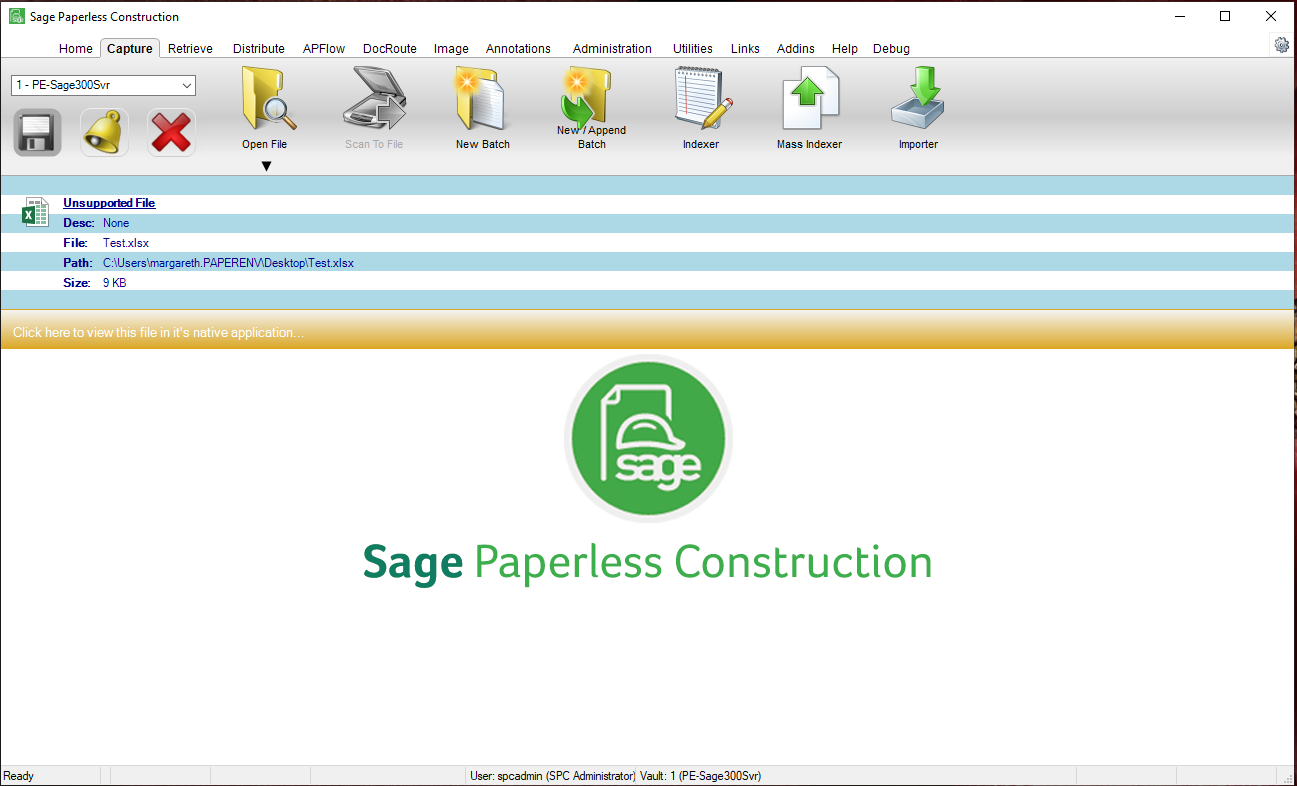This screenshot has width=1297, height=786.
Task: Select the Image tab
Action: [x=451, y=48]
